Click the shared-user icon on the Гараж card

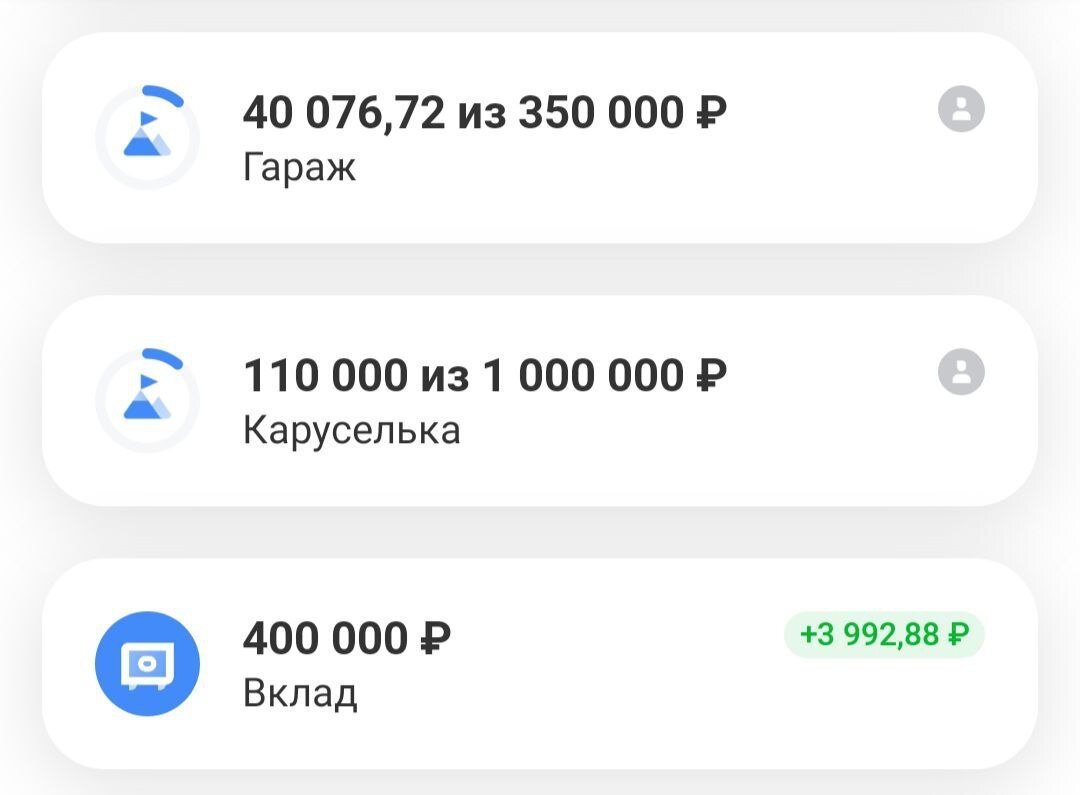(961, 110)
